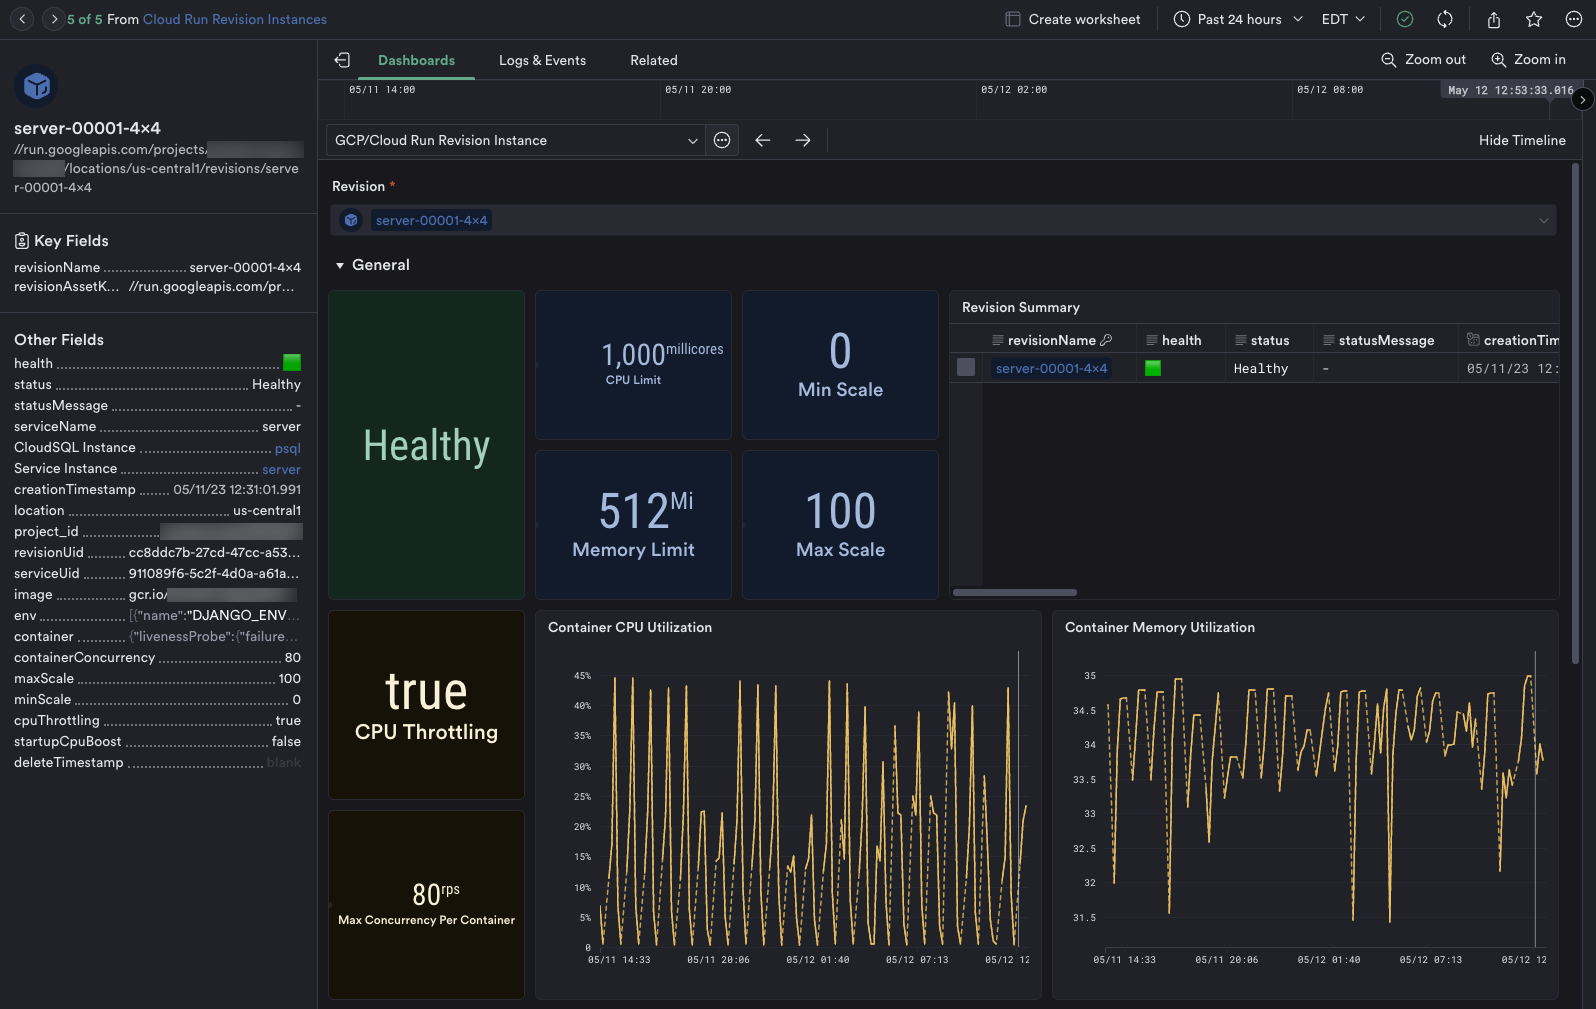
Task: Open Past 24 hours time range picker
Action: tap(1238, 19)
